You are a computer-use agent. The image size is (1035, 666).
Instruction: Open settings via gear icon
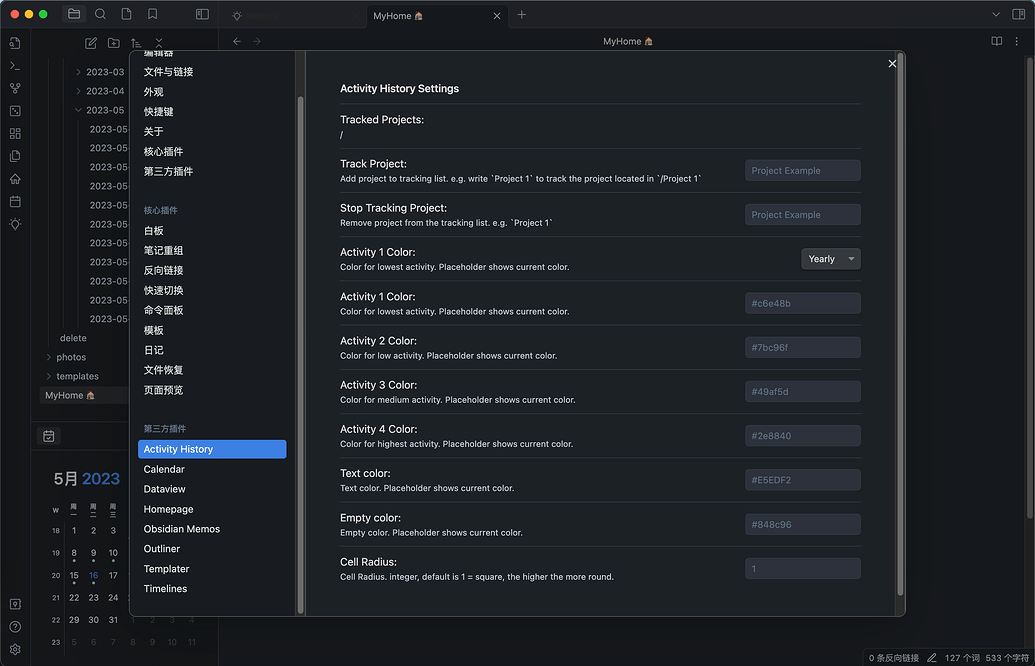pos(15,649)
